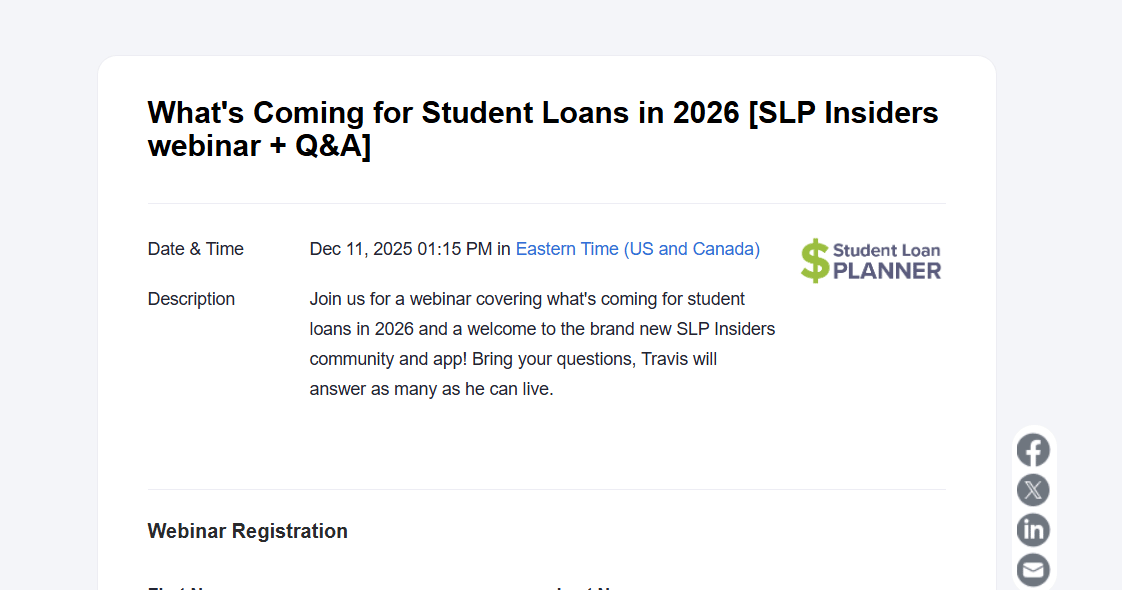Click the Description label
The height and width of the screenshot is (590, 1122).
click(x=191, y=298)
